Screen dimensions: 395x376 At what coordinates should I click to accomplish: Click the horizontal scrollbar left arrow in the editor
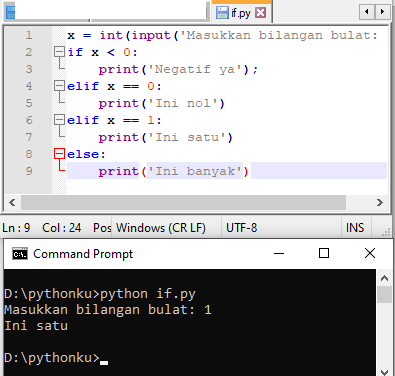pyautogui.click(x=12, y=202)
